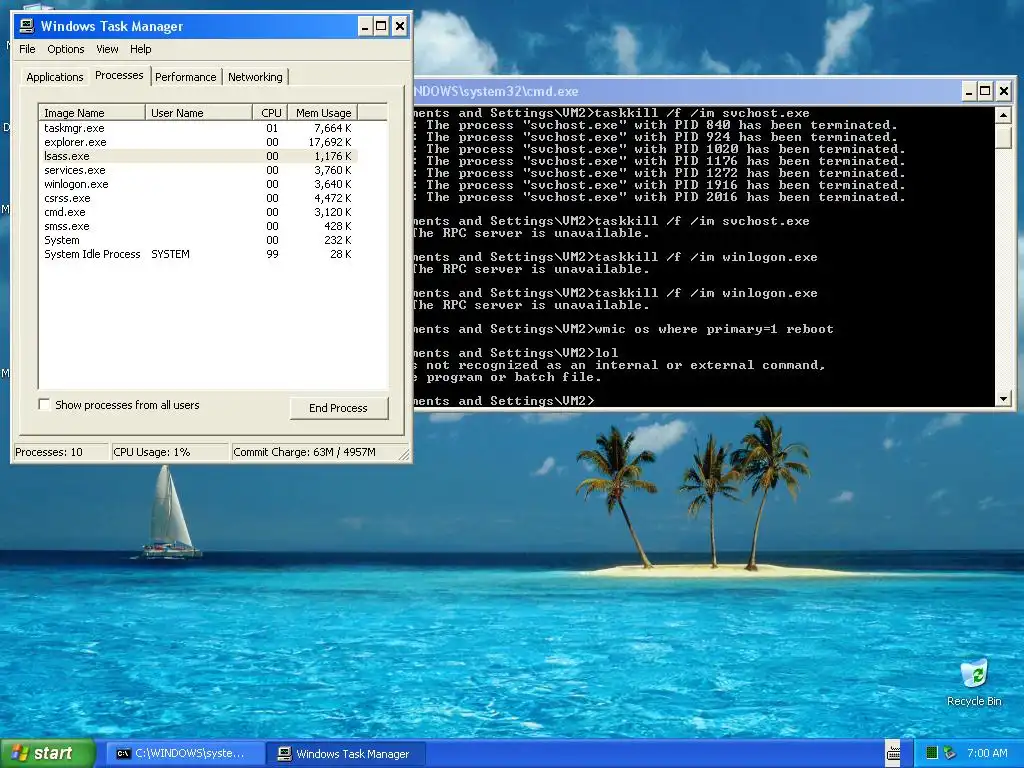Click the green Task Manager CPU tray icon
Screen dimensions: 1024x768
point(932,753)
